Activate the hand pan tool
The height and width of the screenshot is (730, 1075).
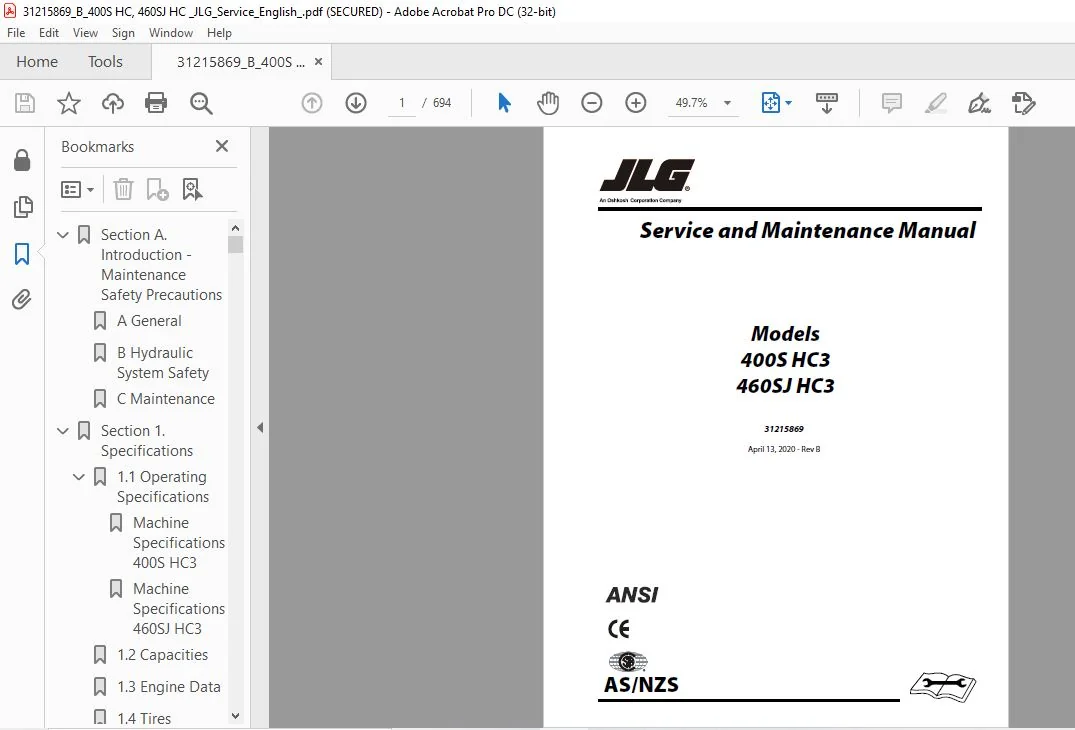[x=548, y=103]
